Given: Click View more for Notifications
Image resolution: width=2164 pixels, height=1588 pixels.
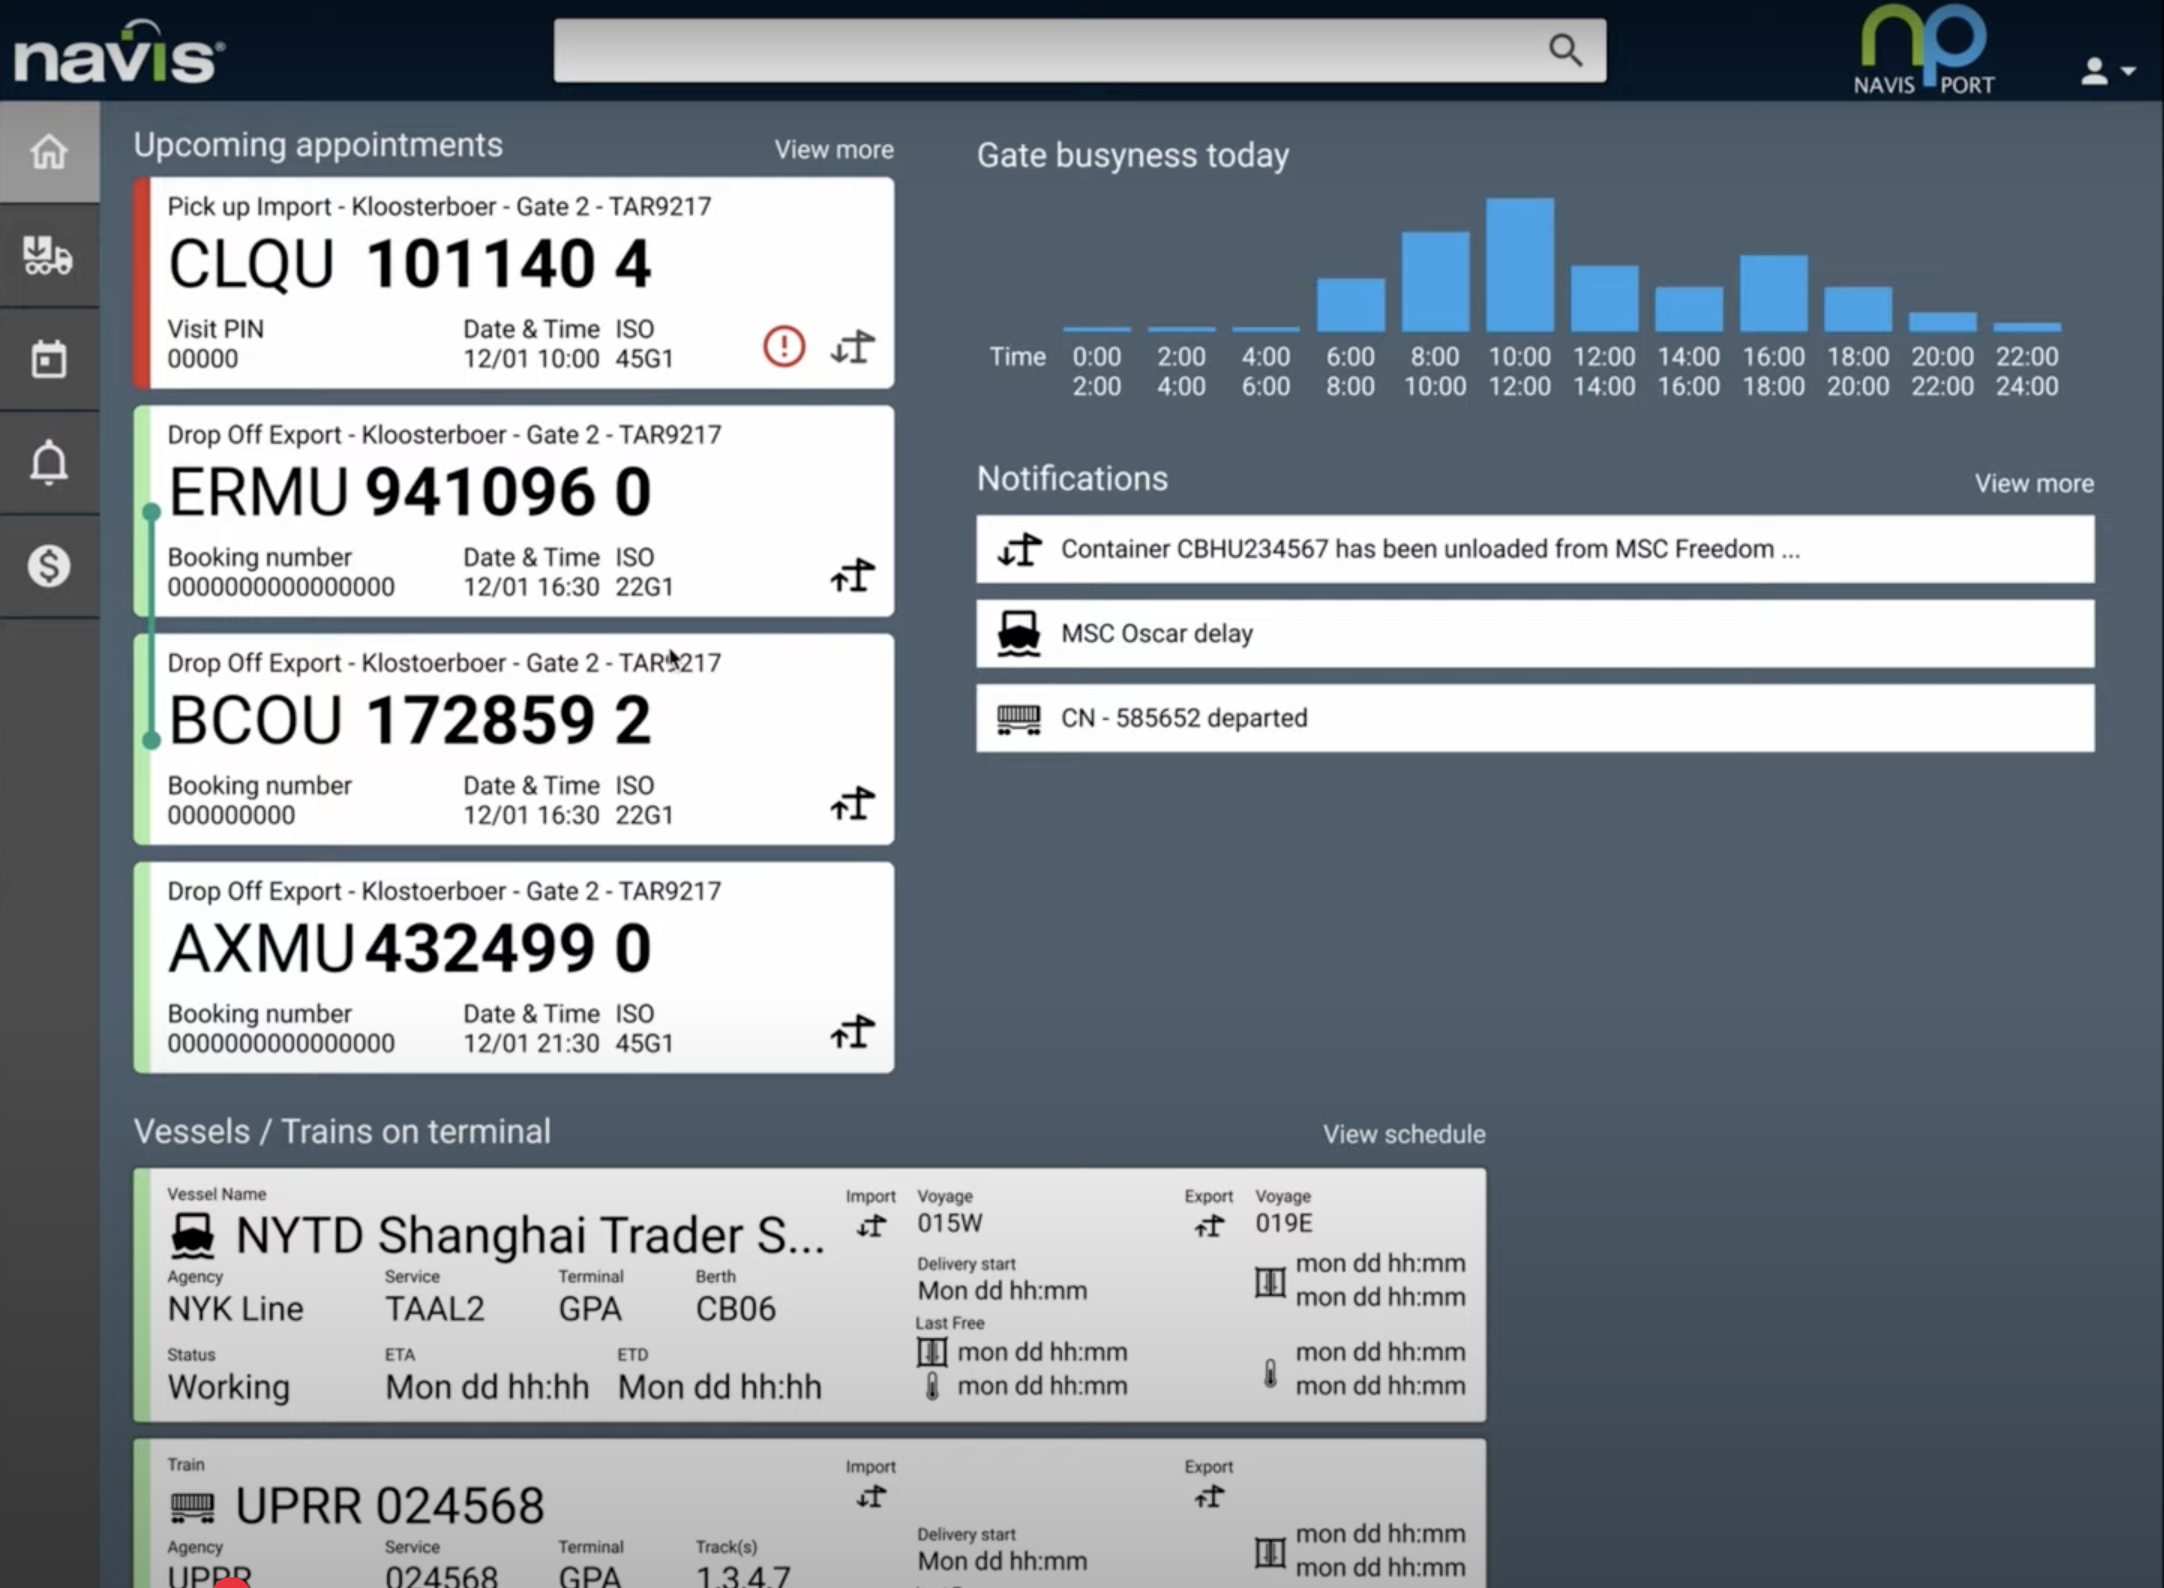Looking at the screenshot, I should pos(2033,484).
